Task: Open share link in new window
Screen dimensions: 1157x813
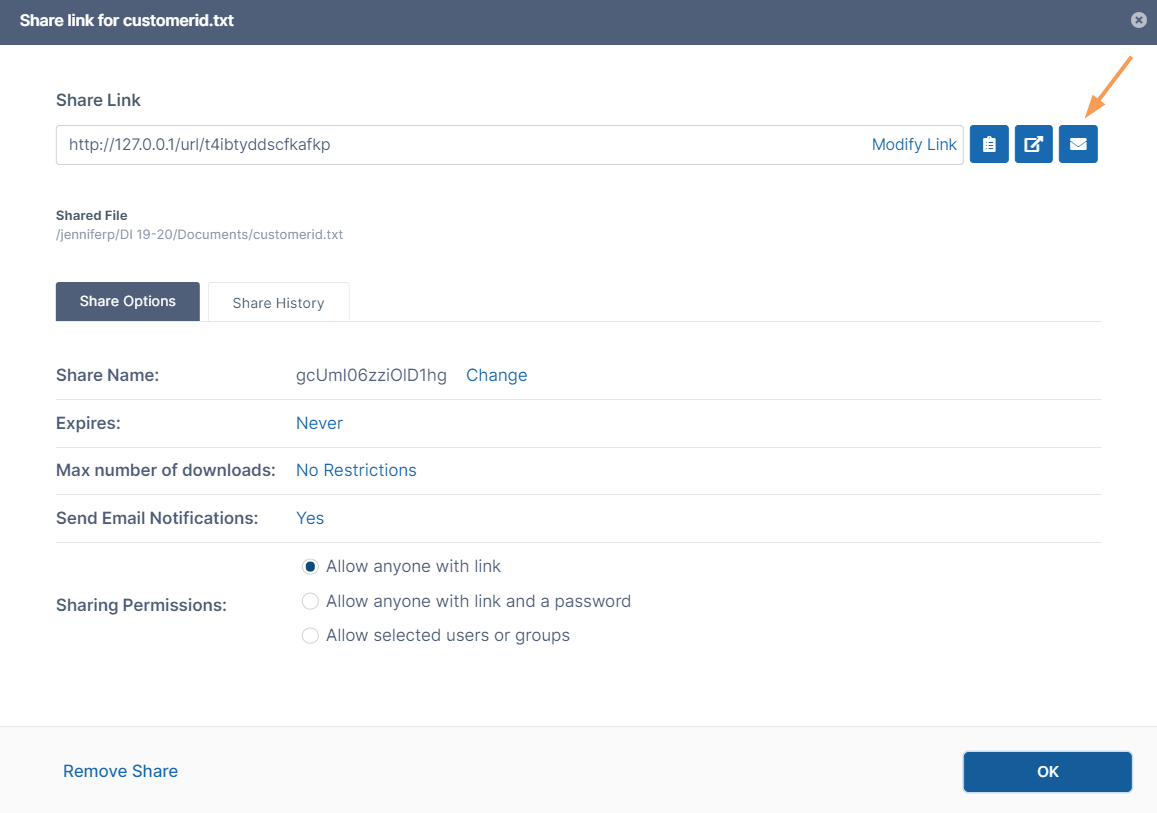Action: point(1033,144)
